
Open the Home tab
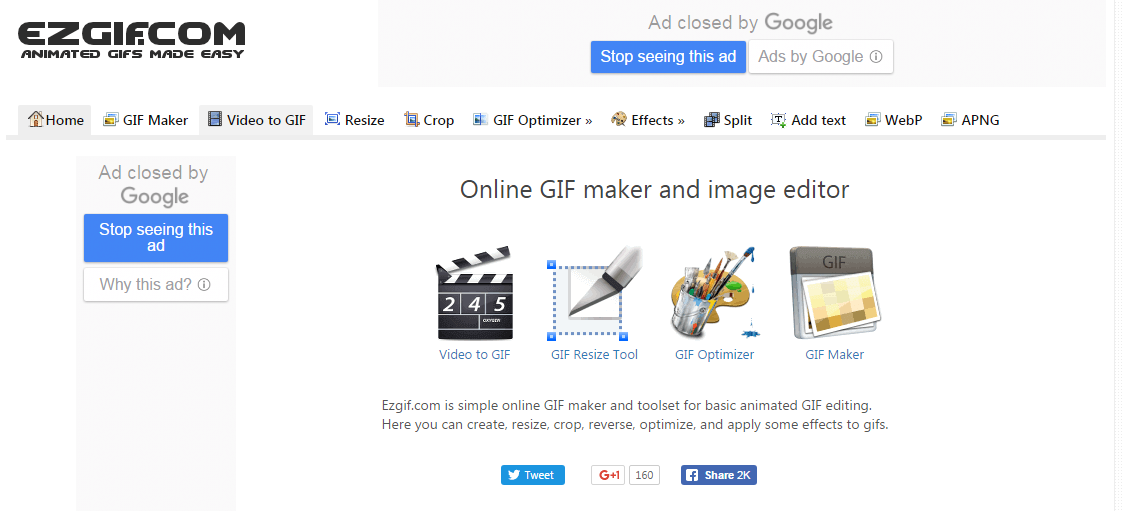click(55, 120)
